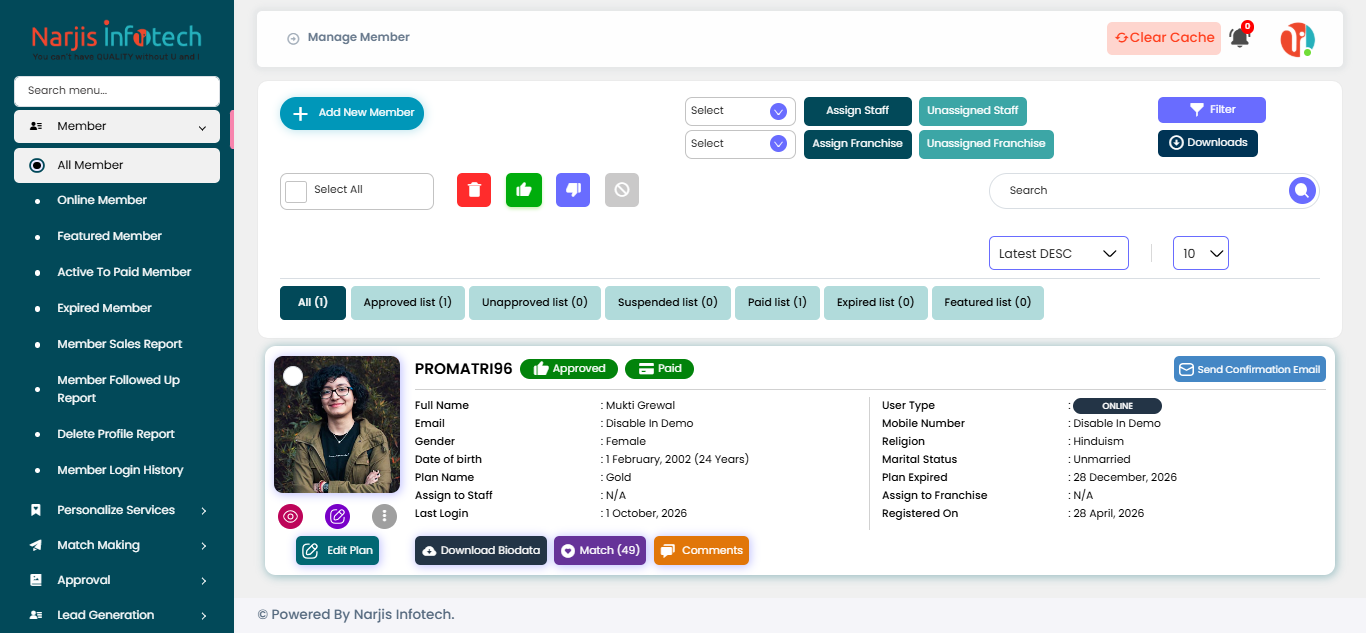Click Add New Member button
Viewport: 1366px width, 633px height.
pyautogui.click(x=352, y=113)
